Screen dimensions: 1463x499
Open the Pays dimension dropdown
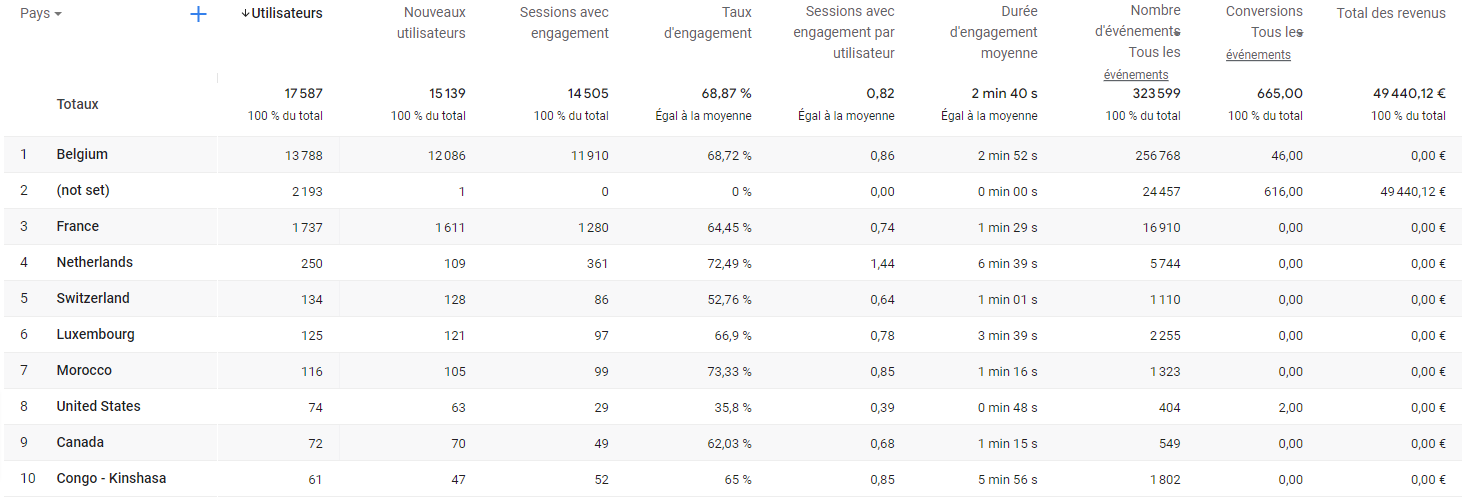(x=41, y=14)
